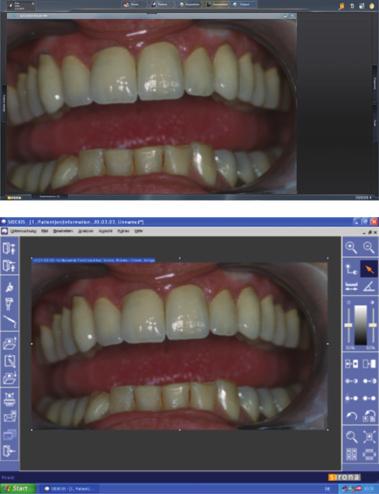
Task: Open the Analyse menu
Action: 86,231
